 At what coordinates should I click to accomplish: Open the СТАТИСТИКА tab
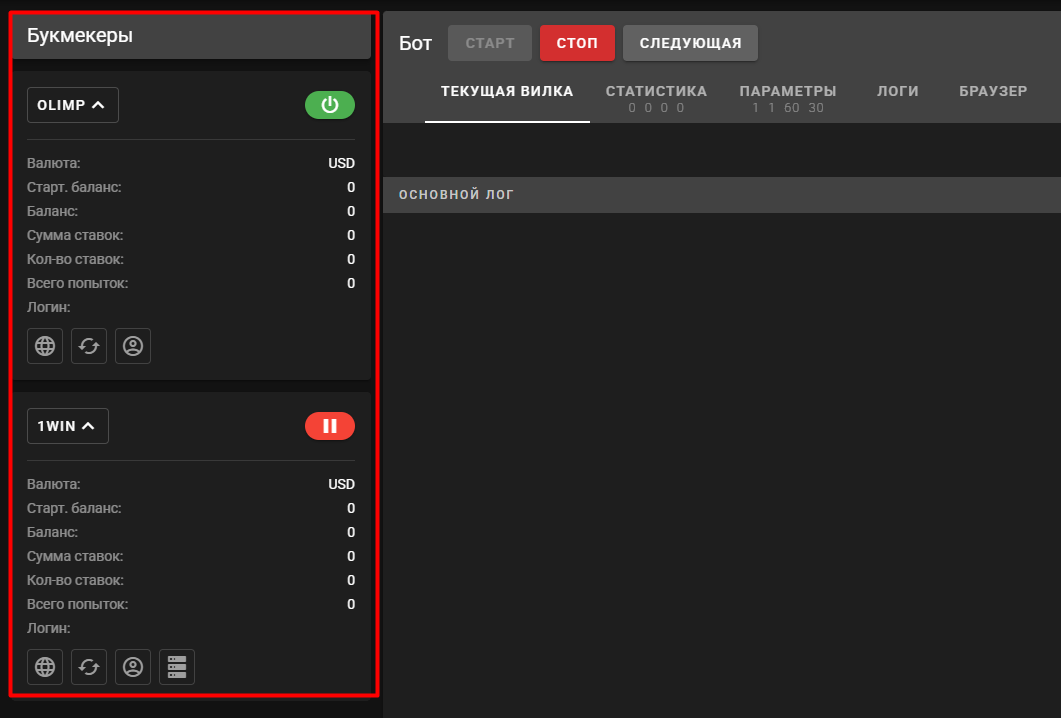[x=656, y=98]
